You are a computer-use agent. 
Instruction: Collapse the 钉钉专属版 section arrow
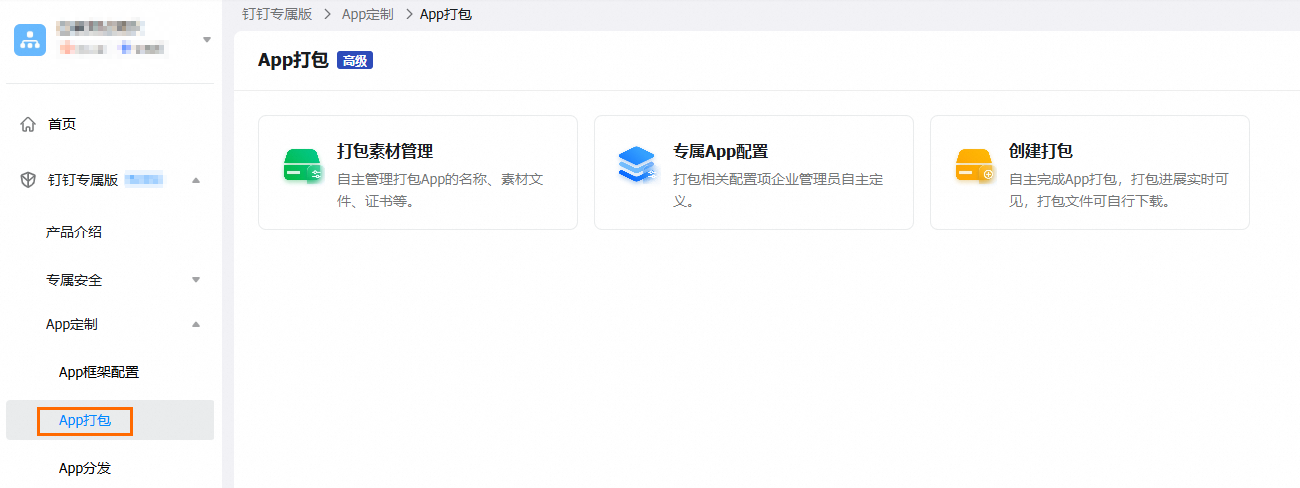196,180
